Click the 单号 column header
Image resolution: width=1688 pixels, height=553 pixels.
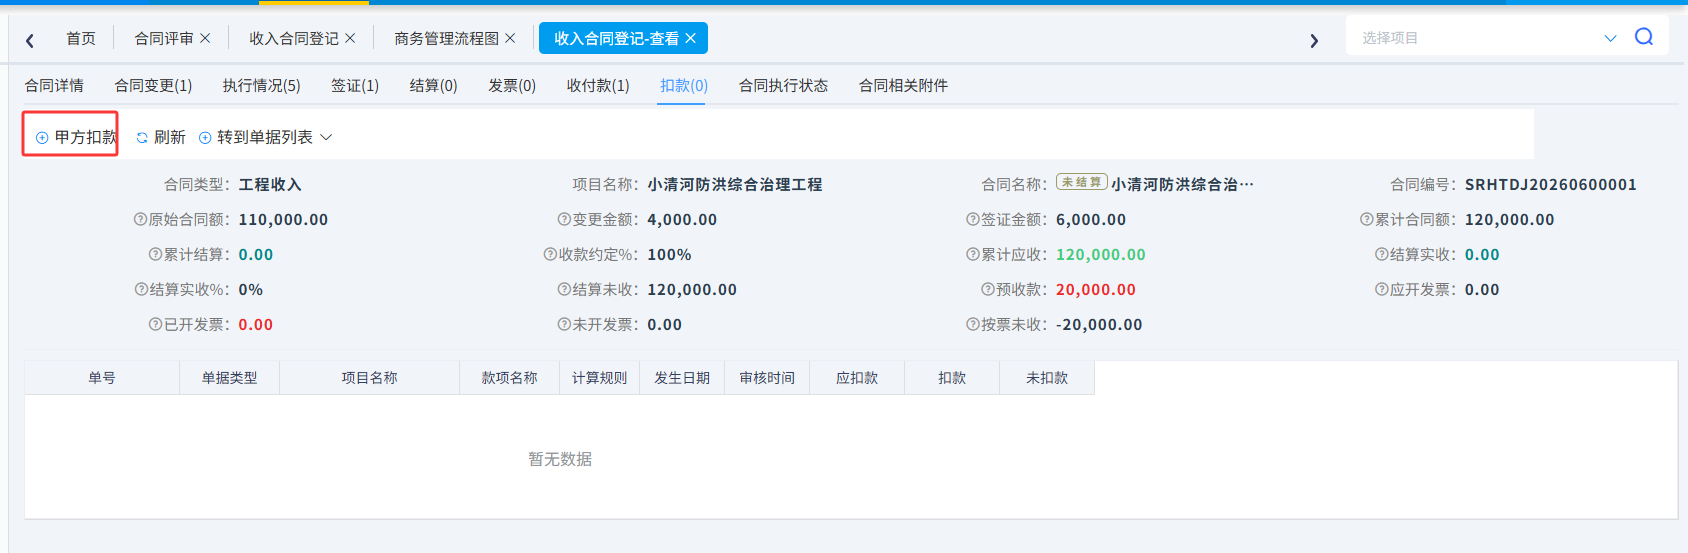tap(102, 378)
